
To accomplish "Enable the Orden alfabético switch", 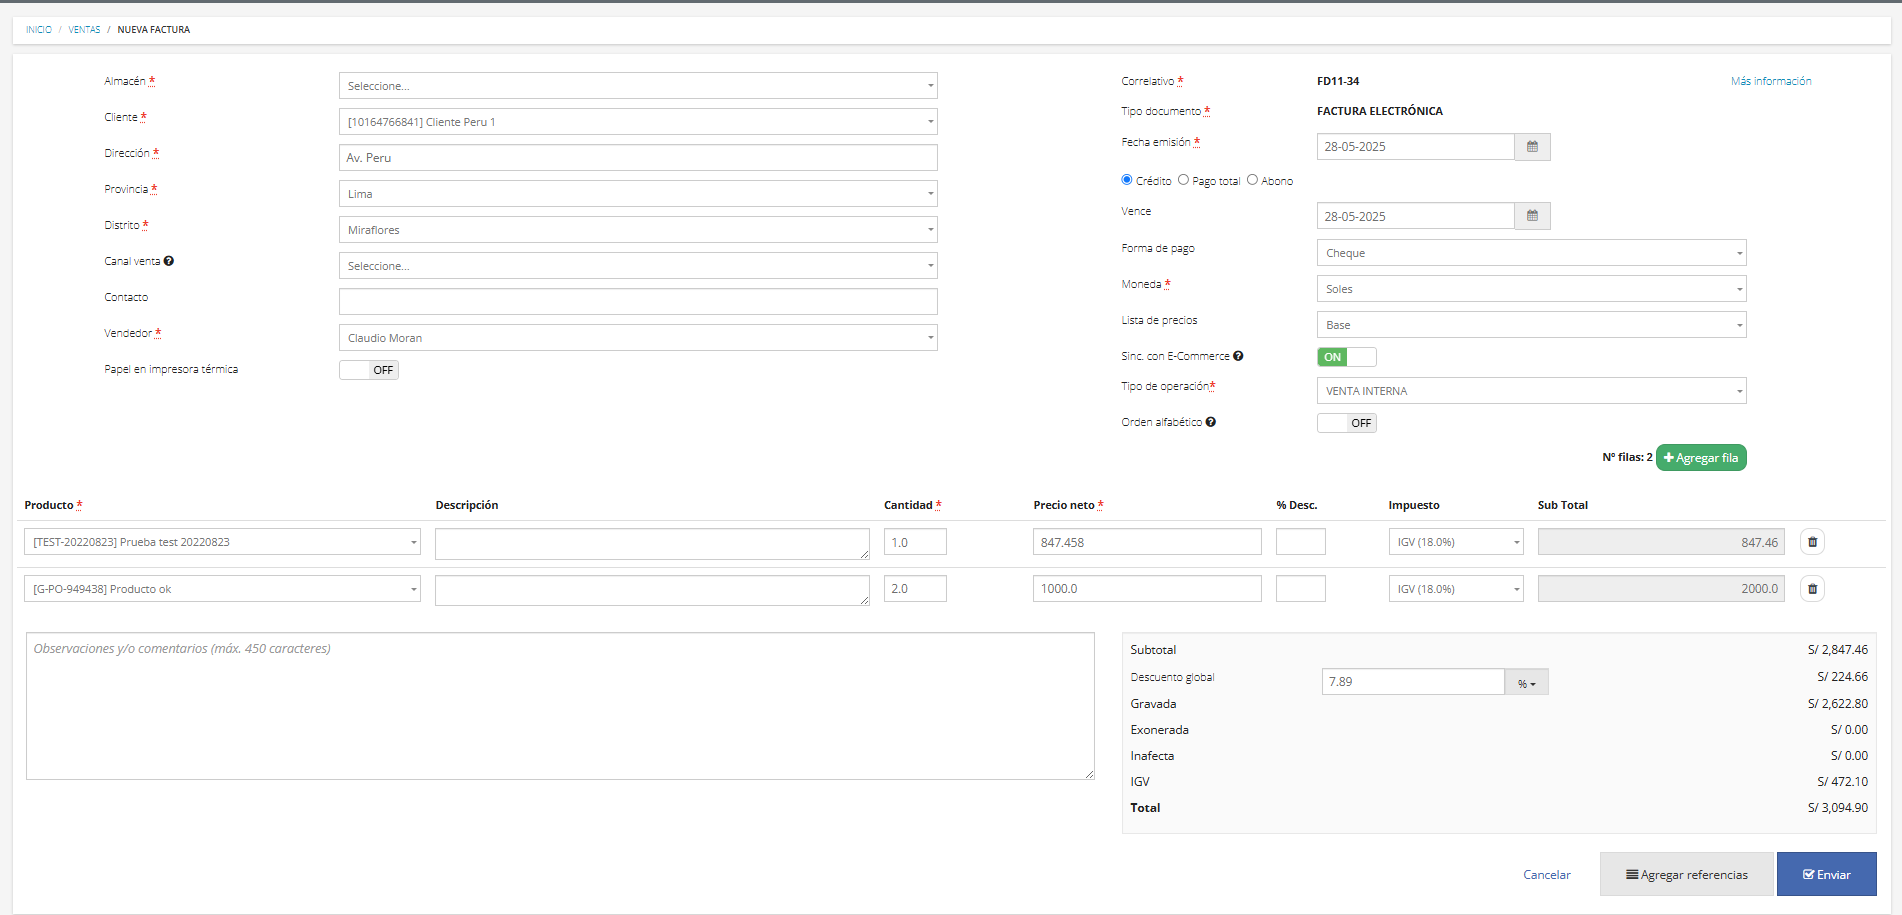I will pos(1346,423).
